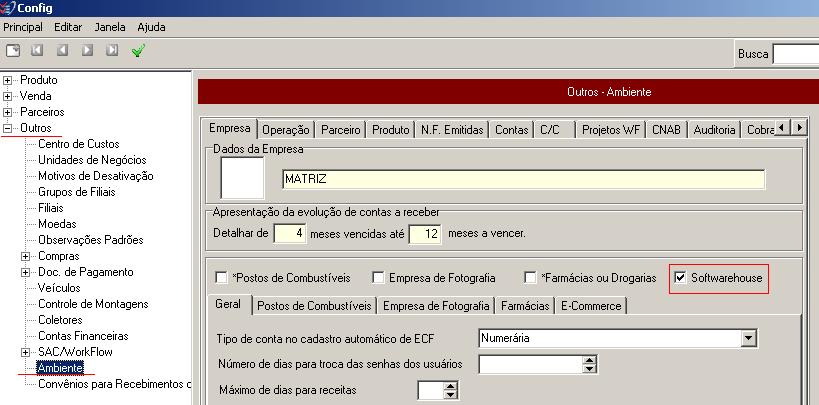
Task: Switch to the Operação tab
Action: pos(286,130)
